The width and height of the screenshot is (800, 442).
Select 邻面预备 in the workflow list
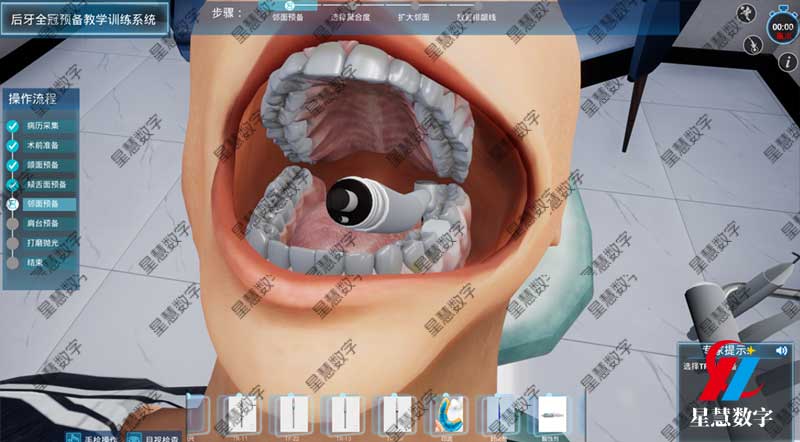(44, 204)
